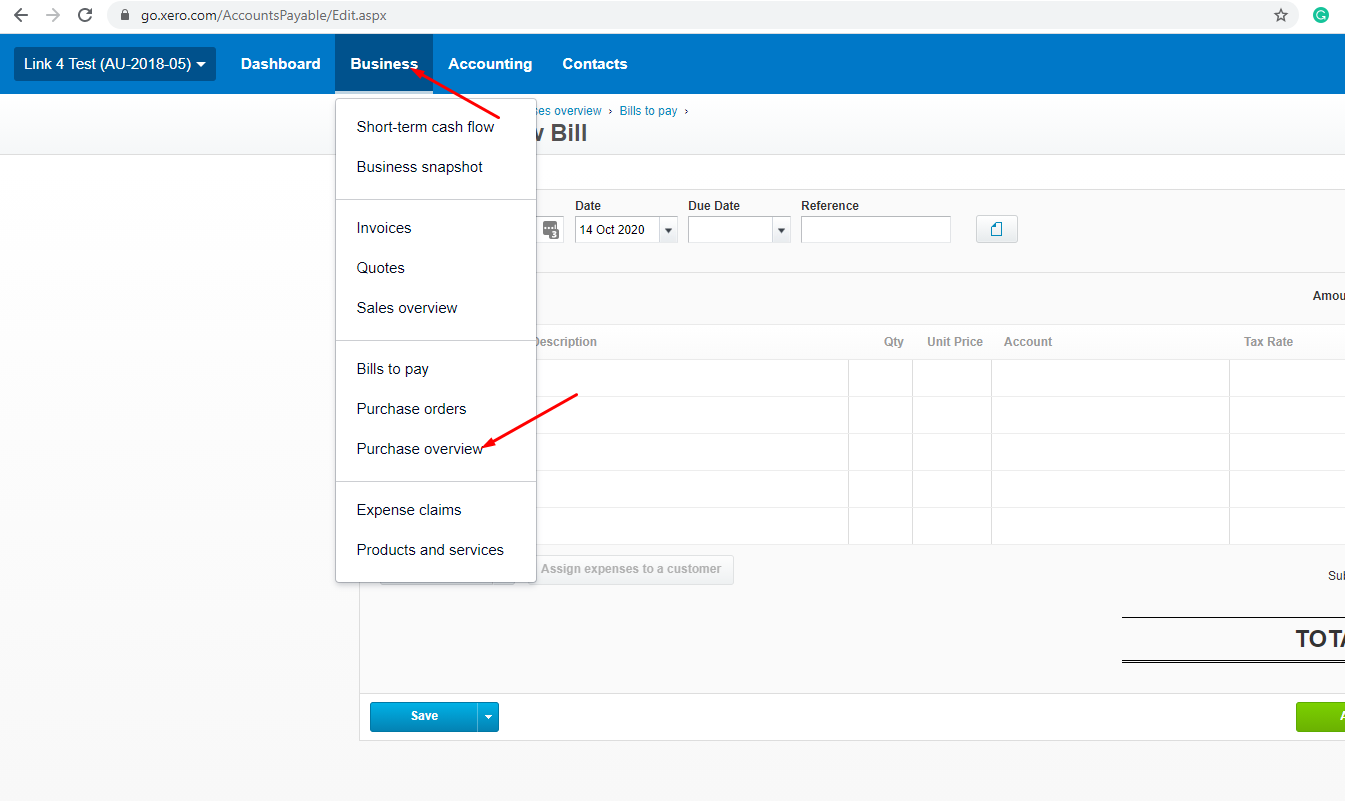Choose Business snapshot from the menu
Screen dimensions: 1345x801
point(420,167)
